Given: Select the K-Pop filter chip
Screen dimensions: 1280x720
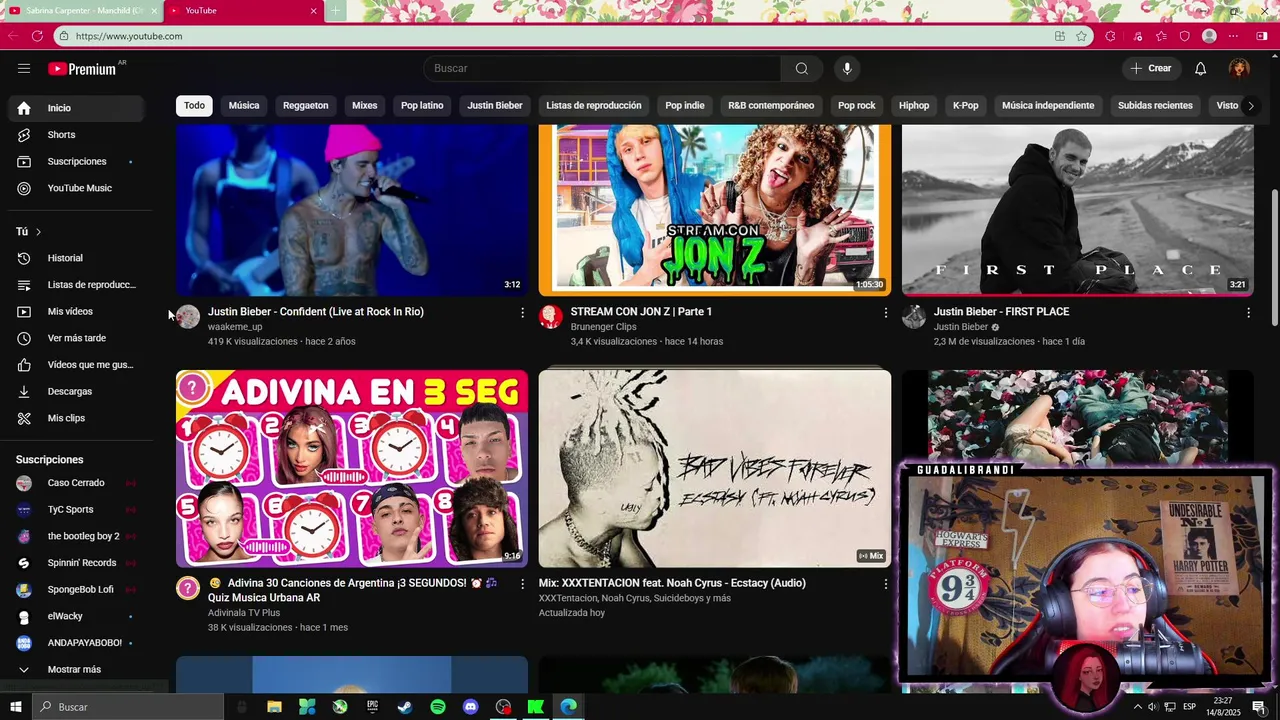Looking at the screenshot, I should (x=966, y=105).
